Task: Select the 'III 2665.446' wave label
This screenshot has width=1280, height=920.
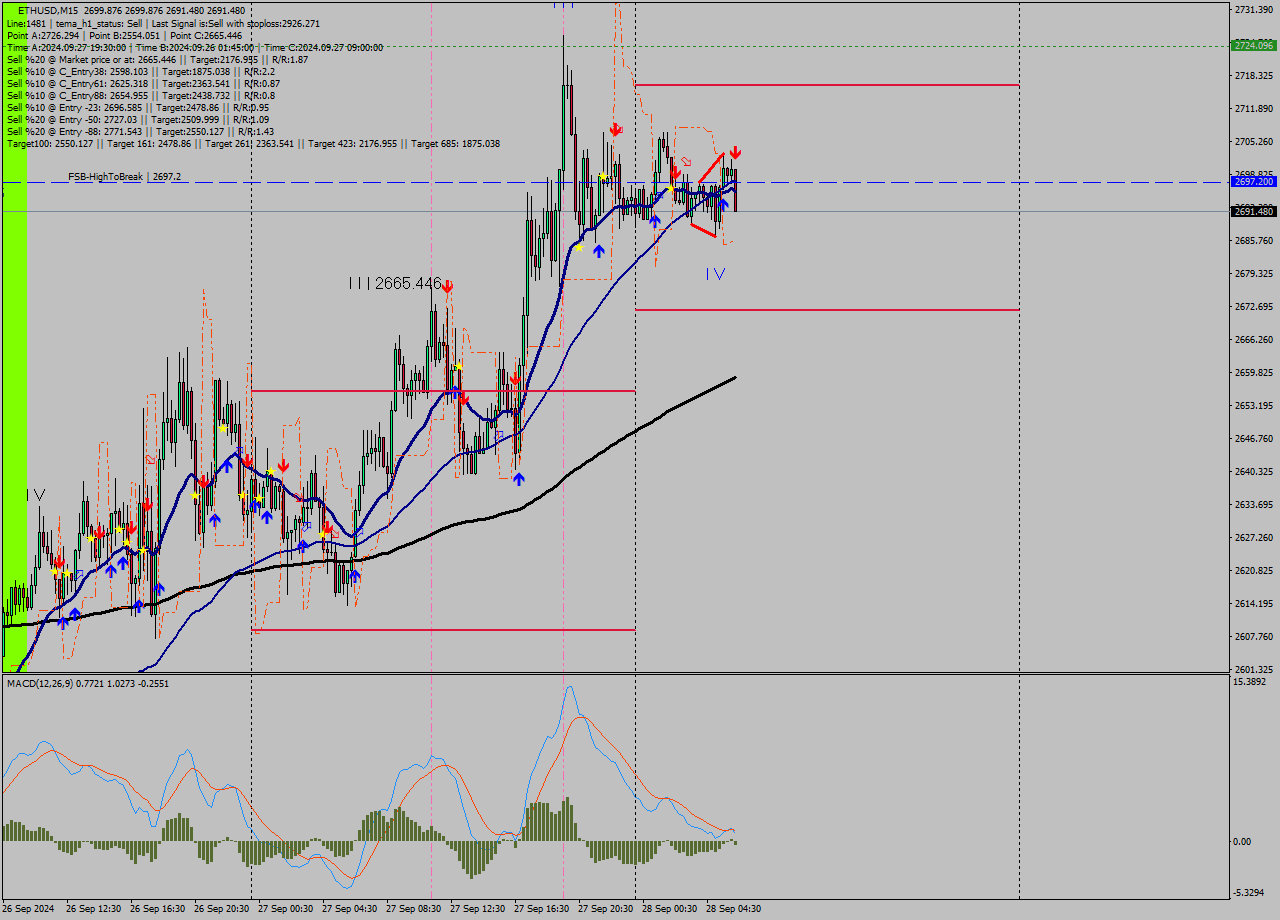Action: pyautogui.click(x=395, y=284)
